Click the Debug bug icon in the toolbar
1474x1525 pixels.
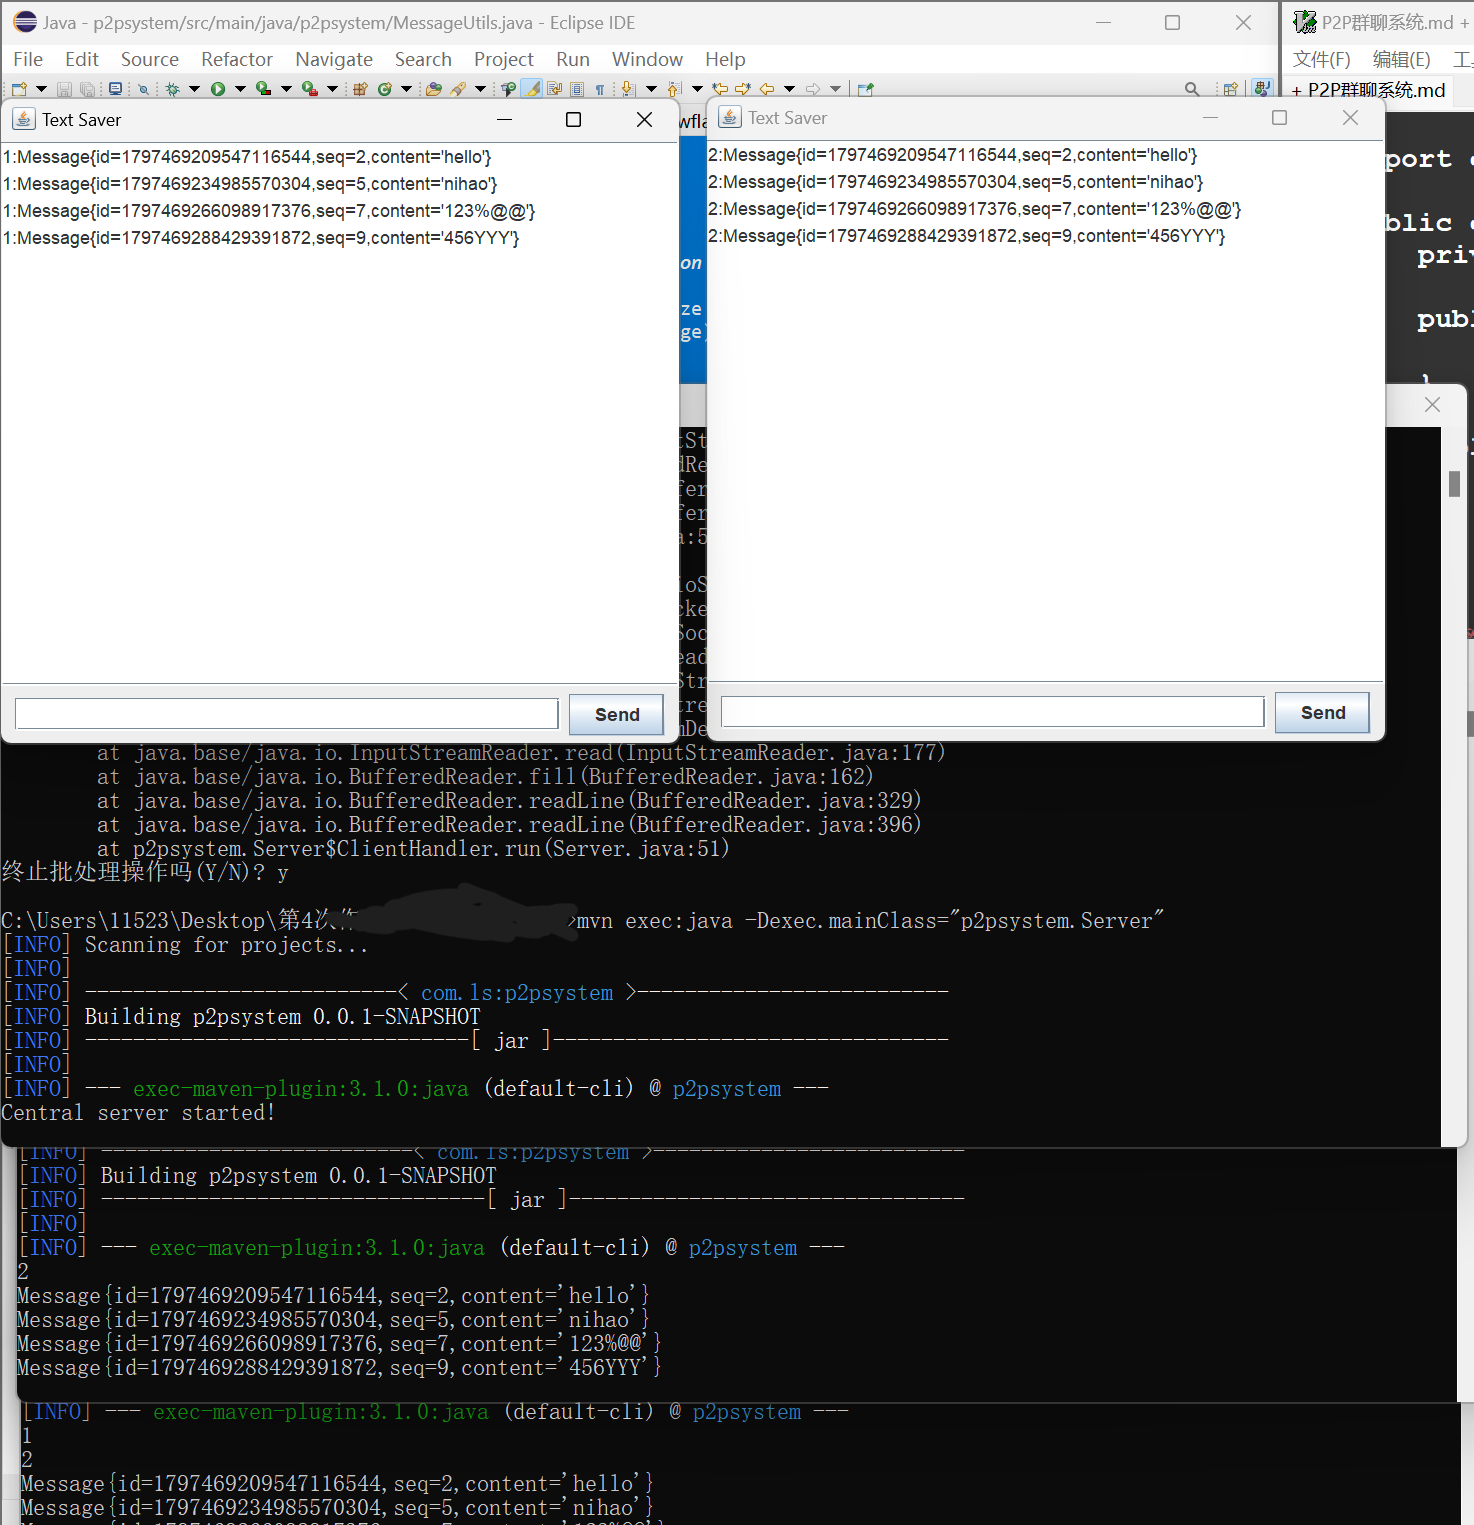click(x=172, y=89)
